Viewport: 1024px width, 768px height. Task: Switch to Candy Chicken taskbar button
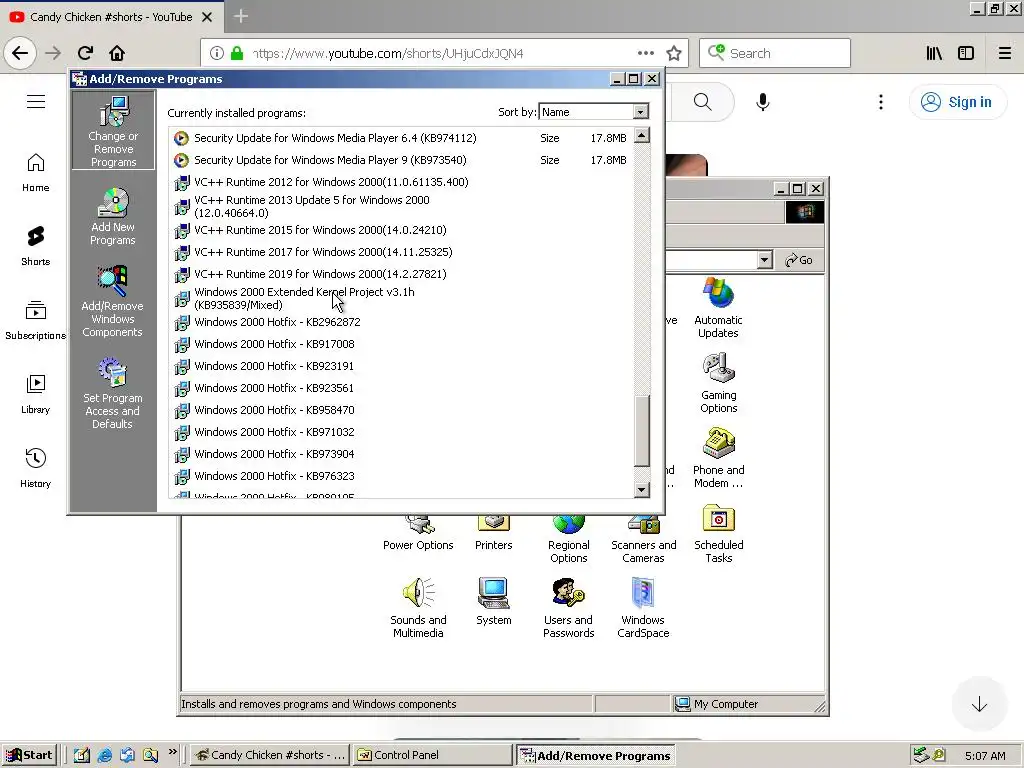pos(270,755)
